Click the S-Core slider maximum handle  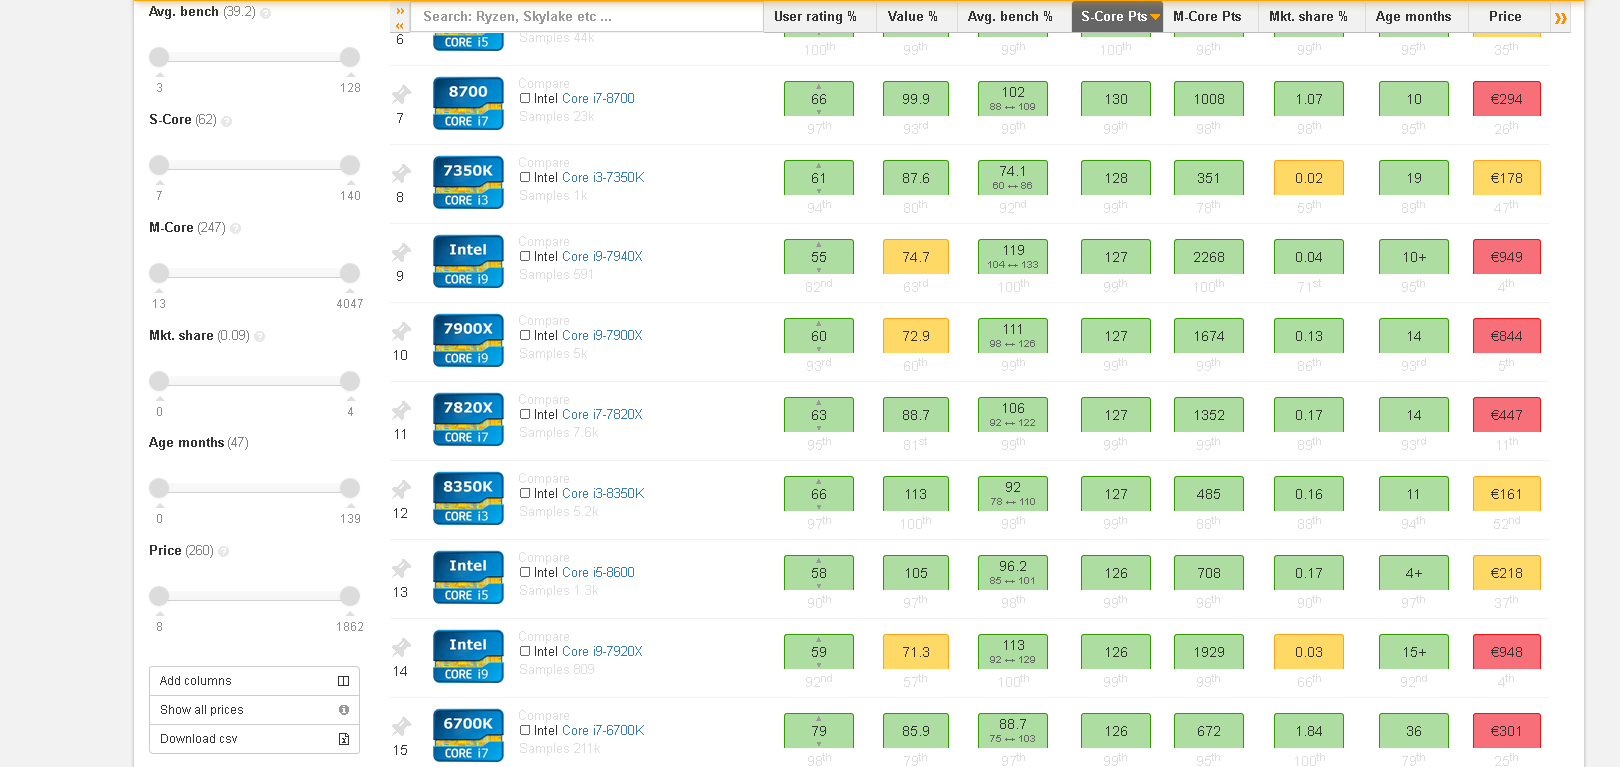349,165
